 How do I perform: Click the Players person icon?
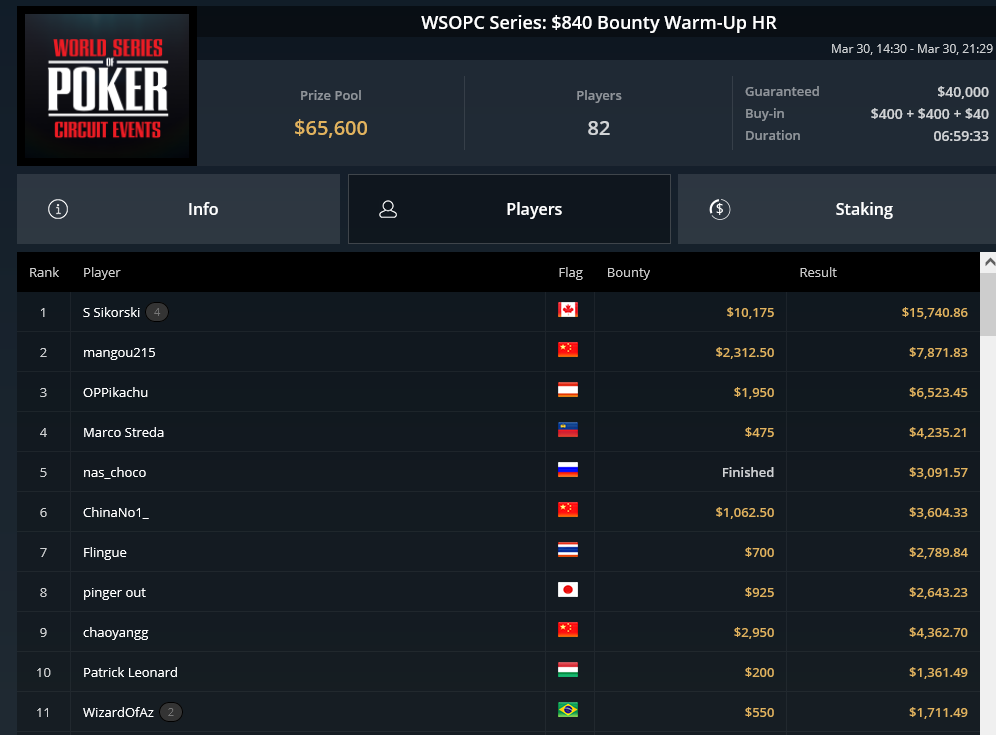388,209
